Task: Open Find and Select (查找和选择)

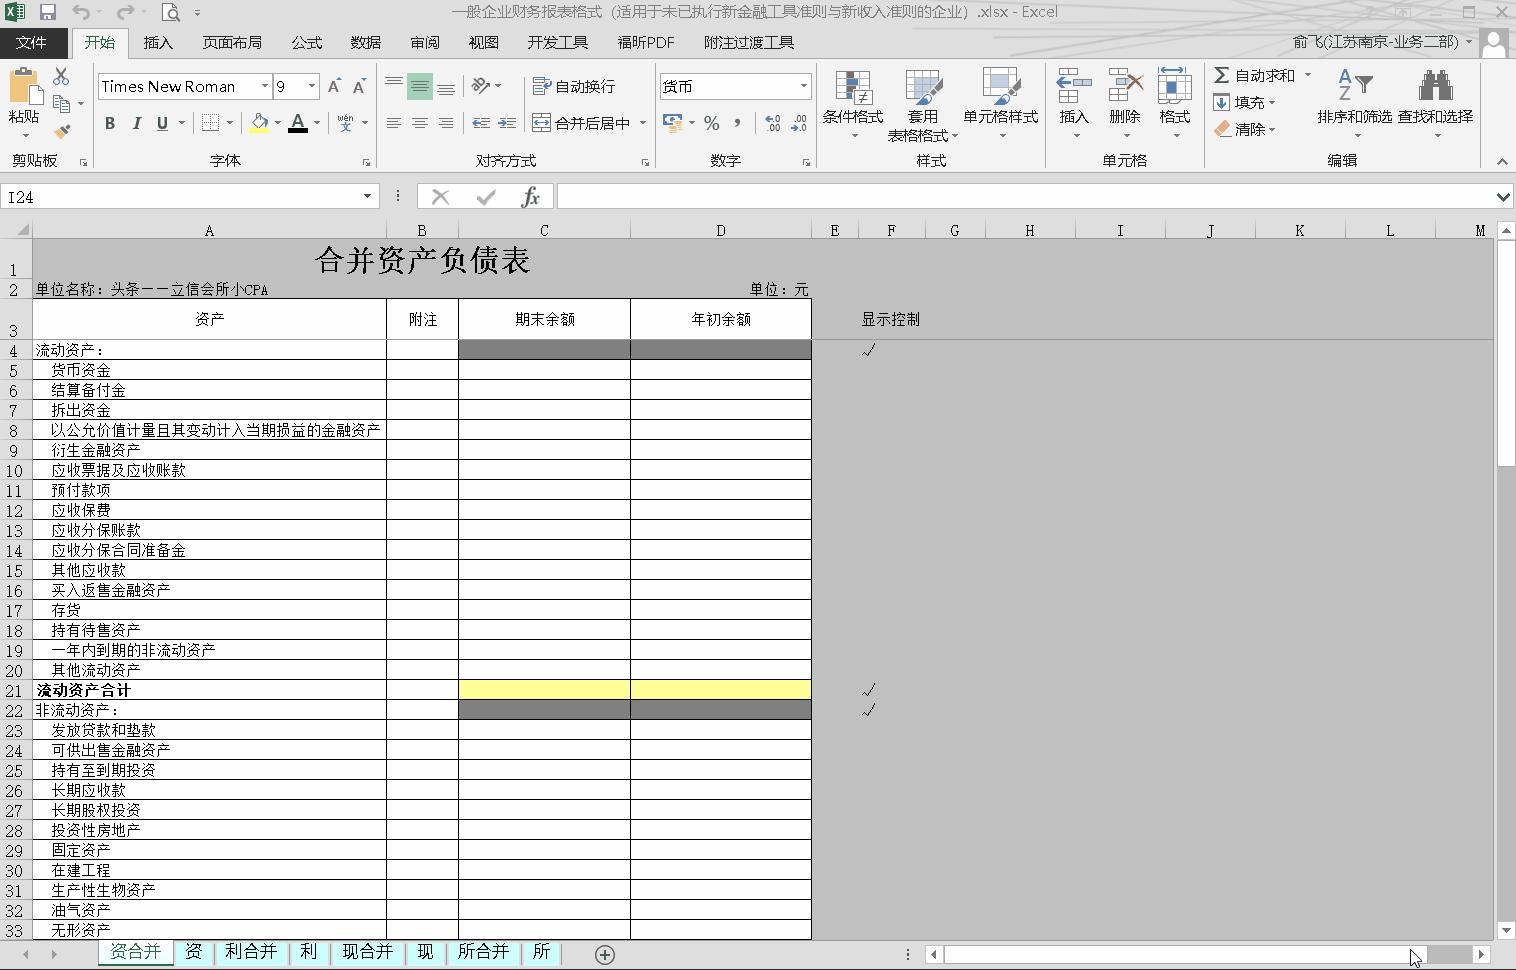Action: click(x=1434, y=100)
